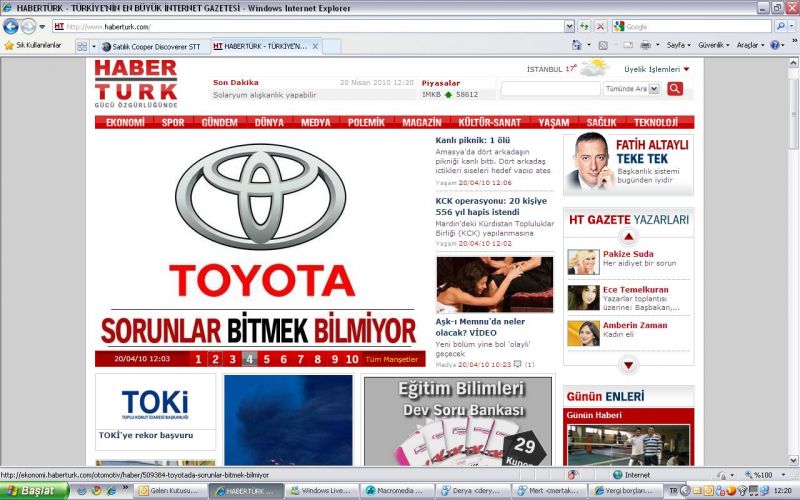800x500 pixels.
Task: Open Quick Tabs view
Action: [x=82, y=46]
